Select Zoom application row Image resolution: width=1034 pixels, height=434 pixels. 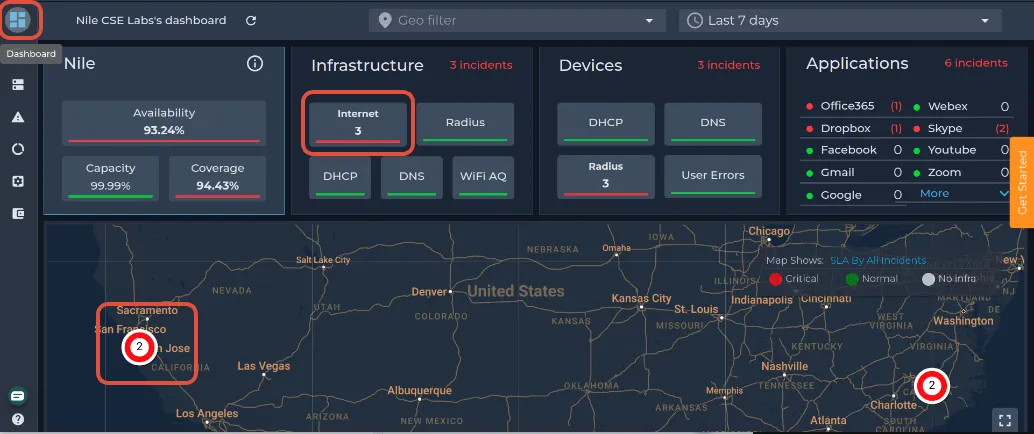pyautogui.click(x=961, y=172)
